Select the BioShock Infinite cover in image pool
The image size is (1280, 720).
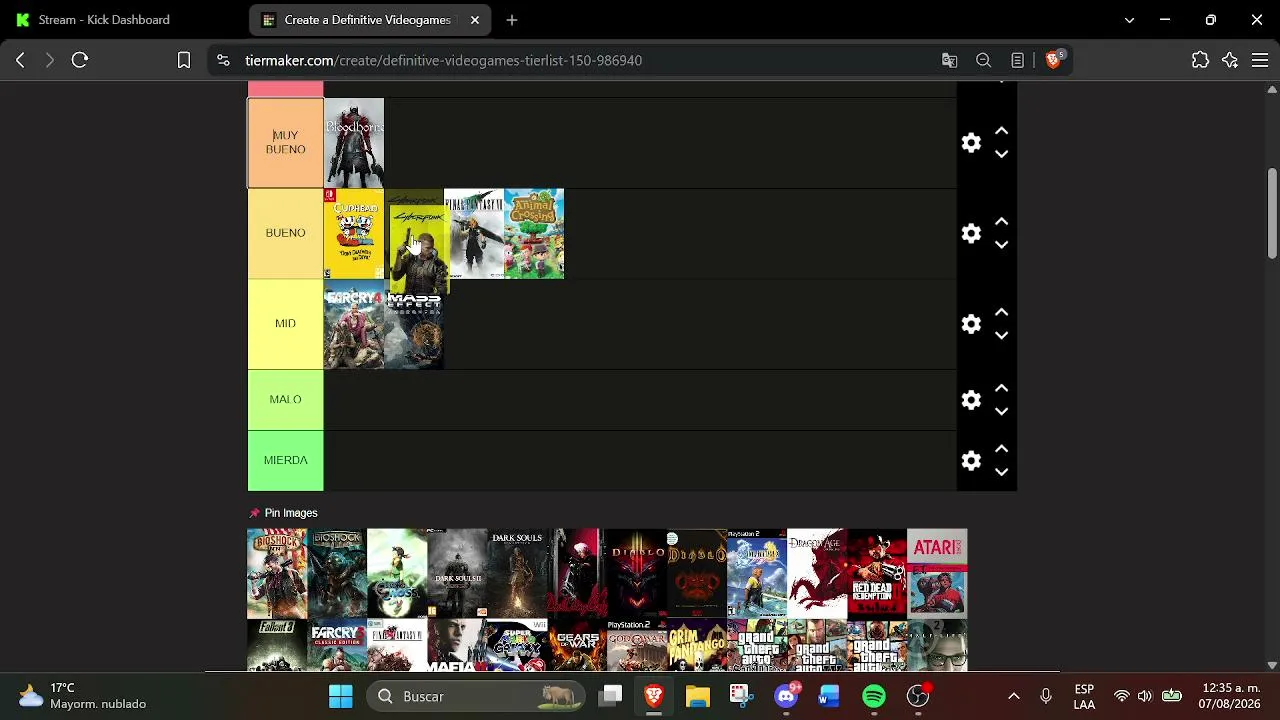point(277,574)
